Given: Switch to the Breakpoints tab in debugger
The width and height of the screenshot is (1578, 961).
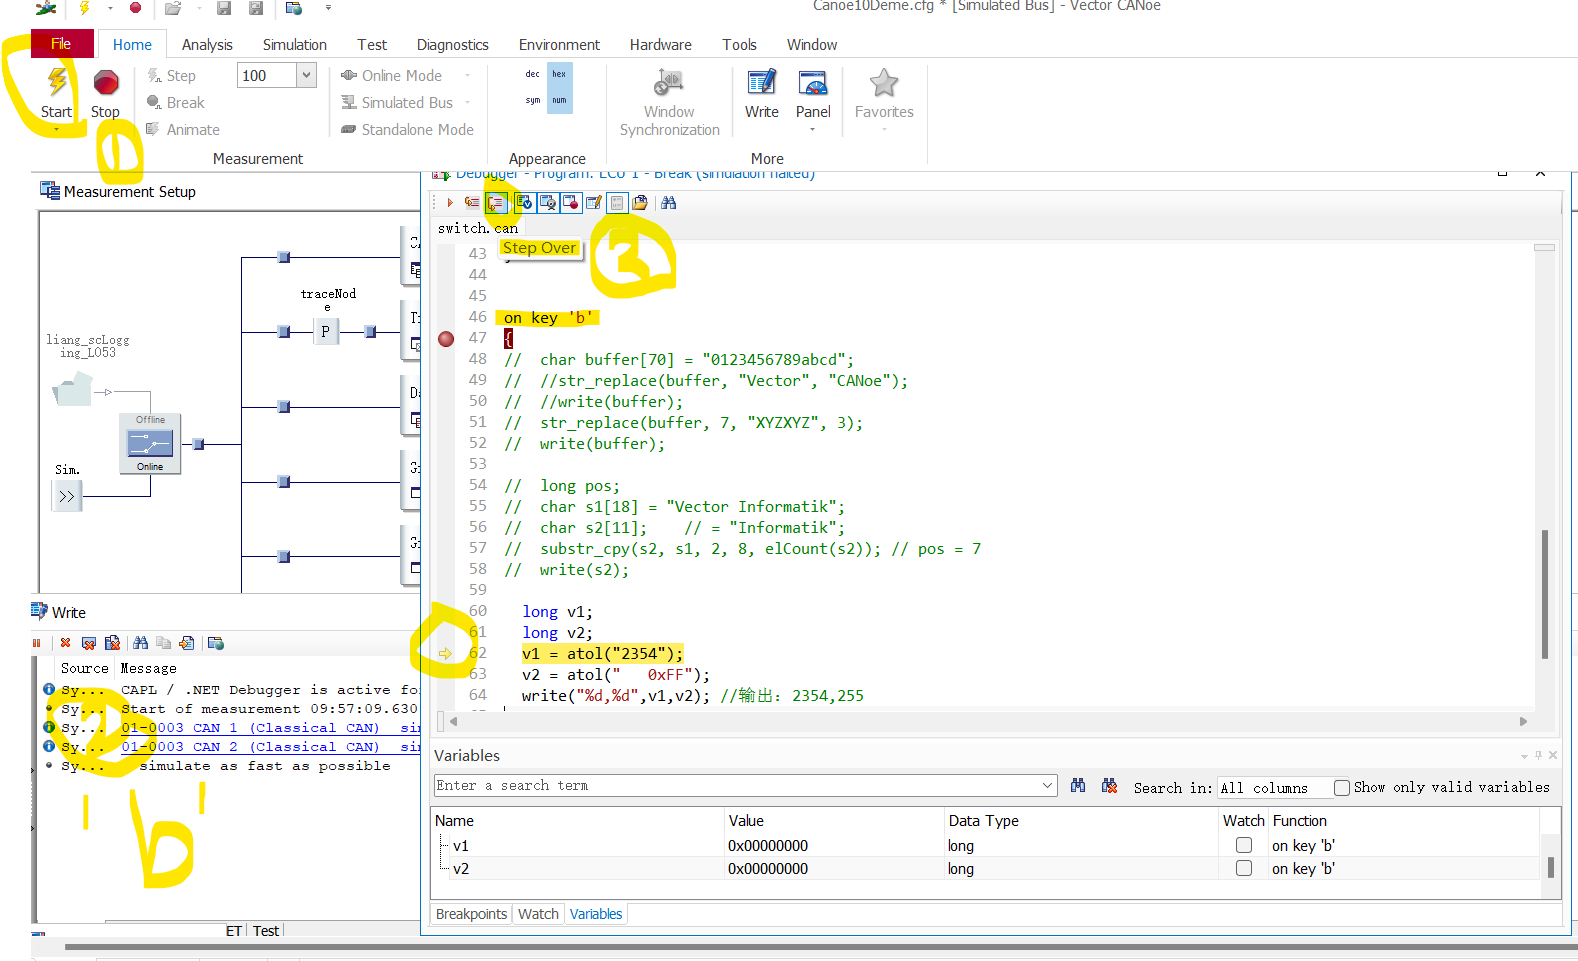Looking at the screenshot, I should coord(472,914).
